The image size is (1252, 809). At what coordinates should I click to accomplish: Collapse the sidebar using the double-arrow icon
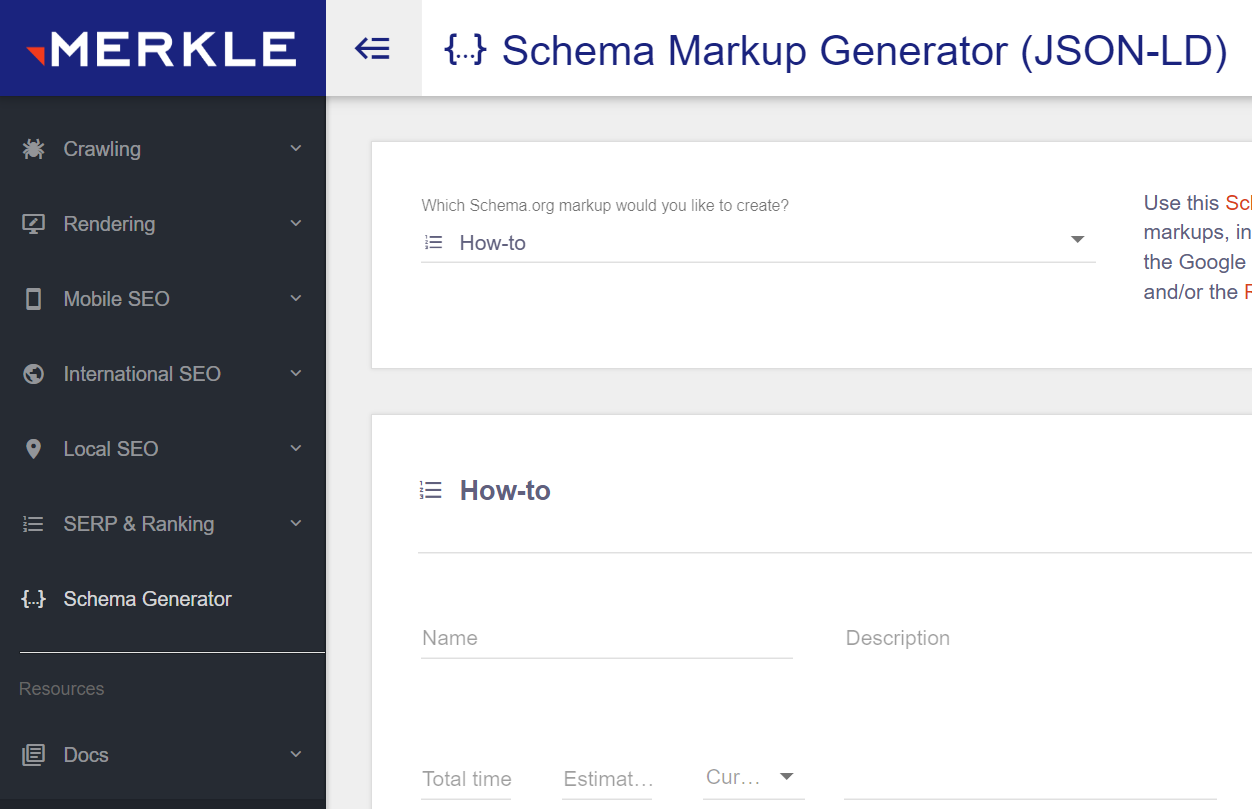point(373,48)
